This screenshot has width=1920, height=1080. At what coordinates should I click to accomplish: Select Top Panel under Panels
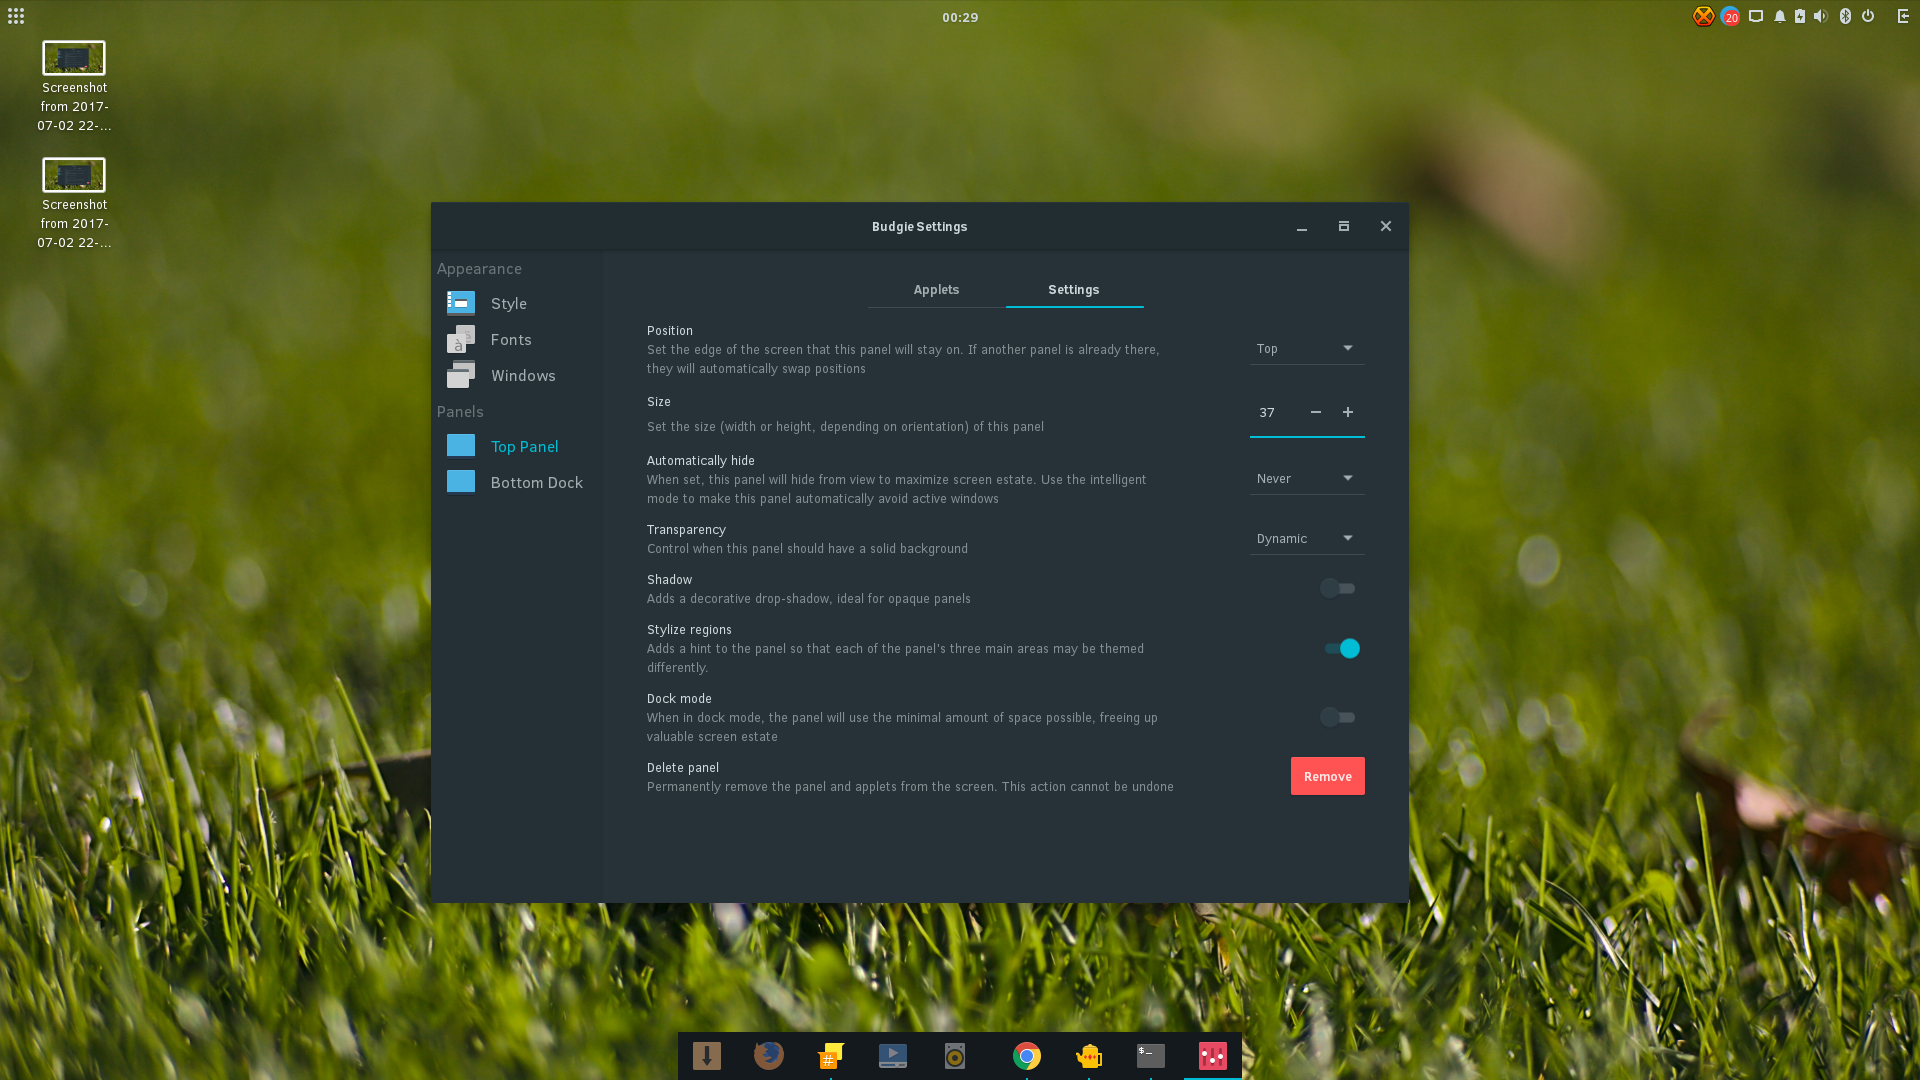pos(516,446)
